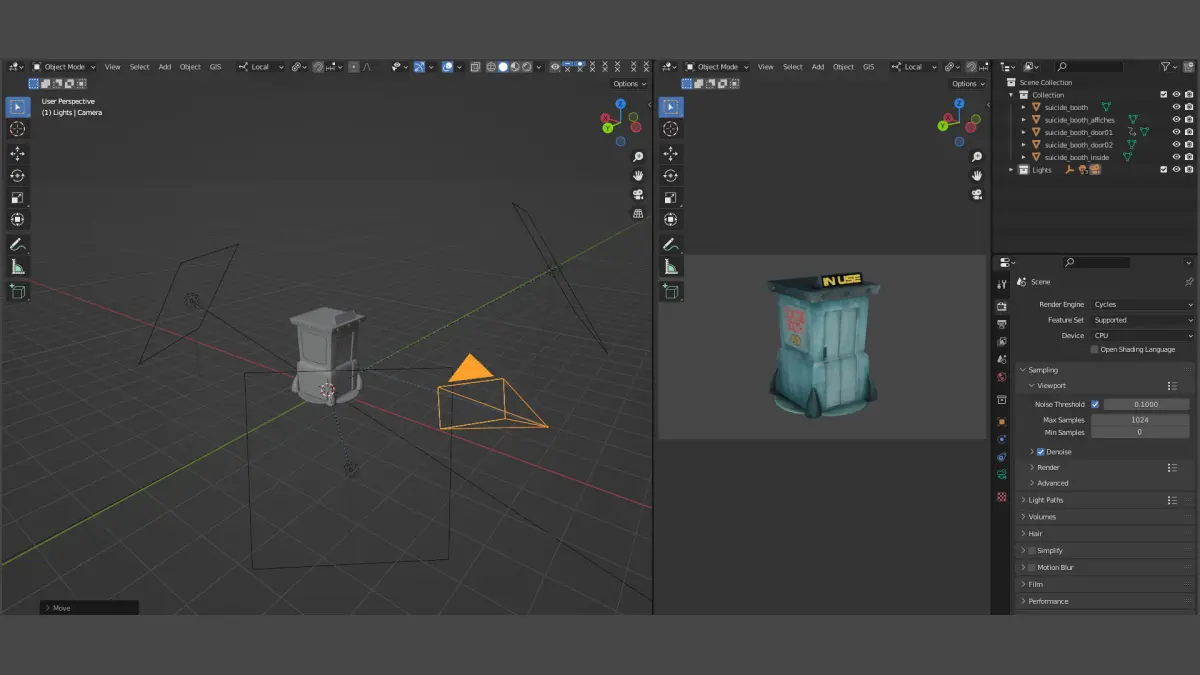The height and width of the screenshot is (675, 1200).
Task: Open the Tool properties tab
Action: coord(1002,285)
